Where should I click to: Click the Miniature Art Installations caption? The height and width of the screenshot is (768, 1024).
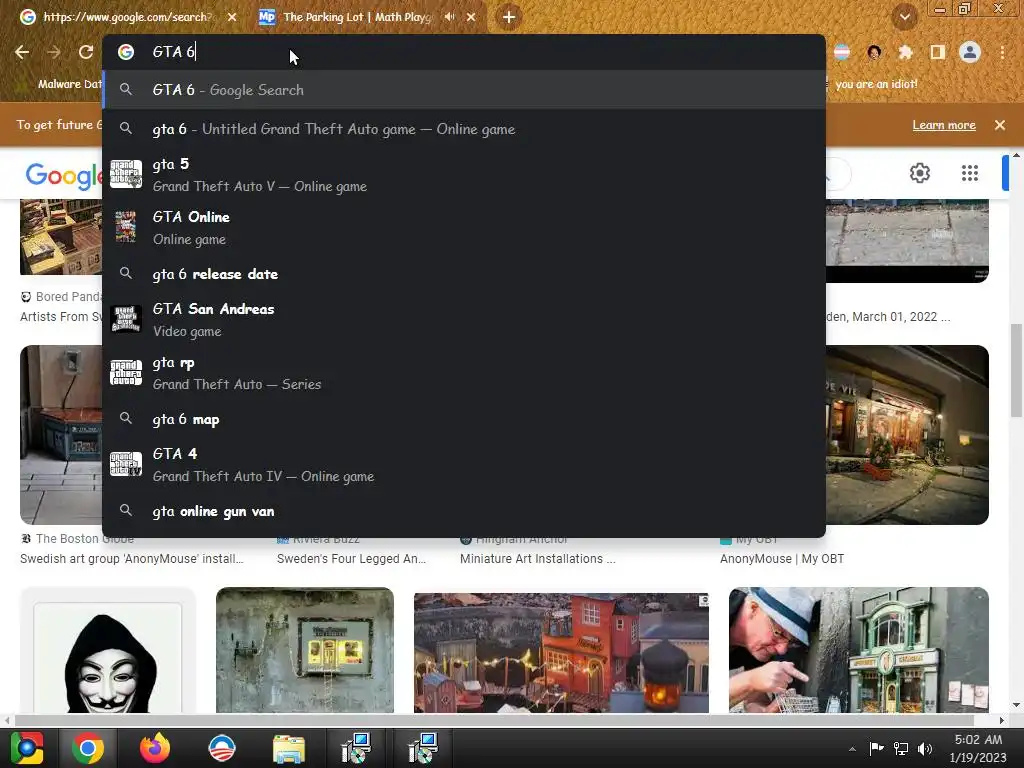click(537, 559)
